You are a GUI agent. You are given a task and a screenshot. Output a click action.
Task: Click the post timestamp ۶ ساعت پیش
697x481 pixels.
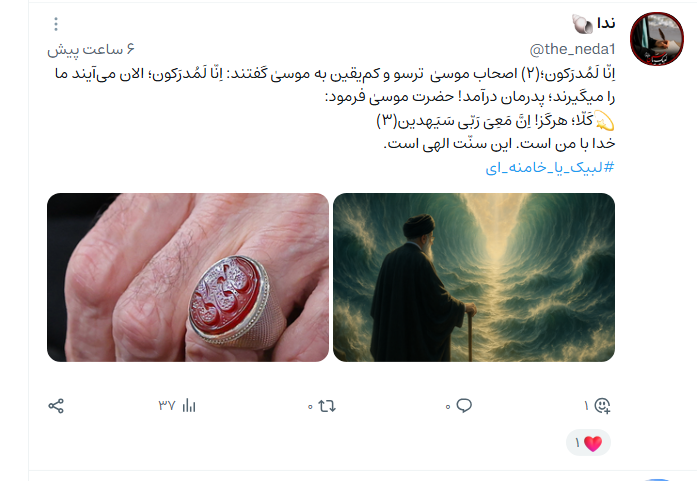point(91,49)
